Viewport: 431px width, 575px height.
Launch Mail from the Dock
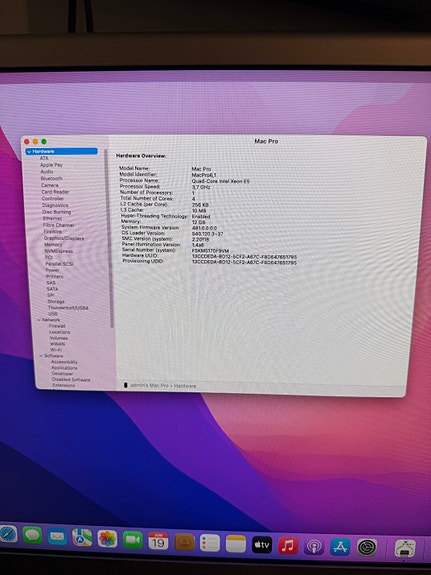57,537
